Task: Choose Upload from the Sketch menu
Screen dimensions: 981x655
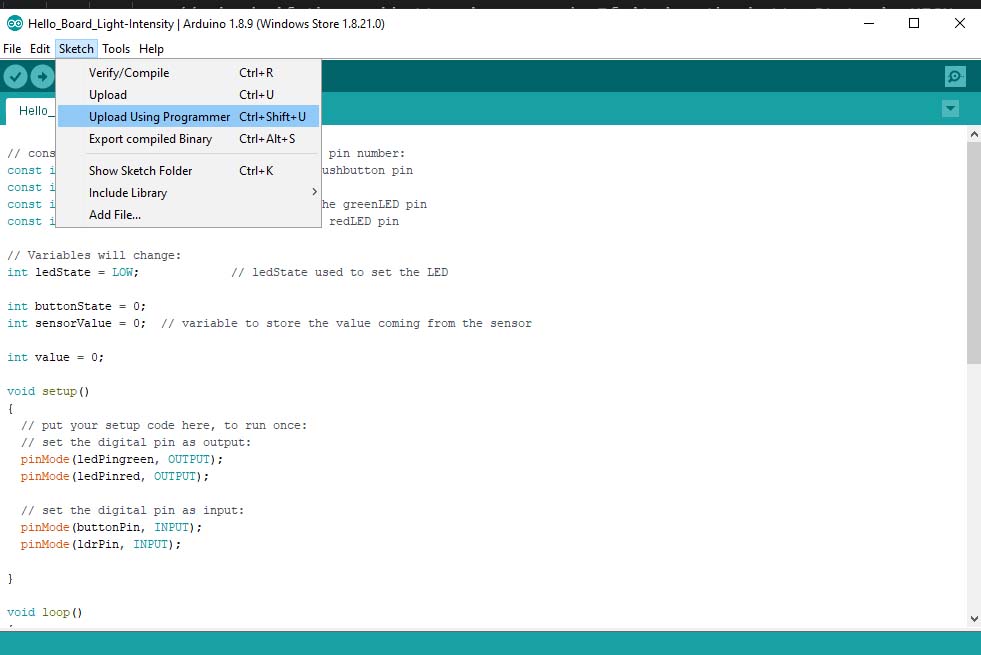Action: tap(188, 94)
